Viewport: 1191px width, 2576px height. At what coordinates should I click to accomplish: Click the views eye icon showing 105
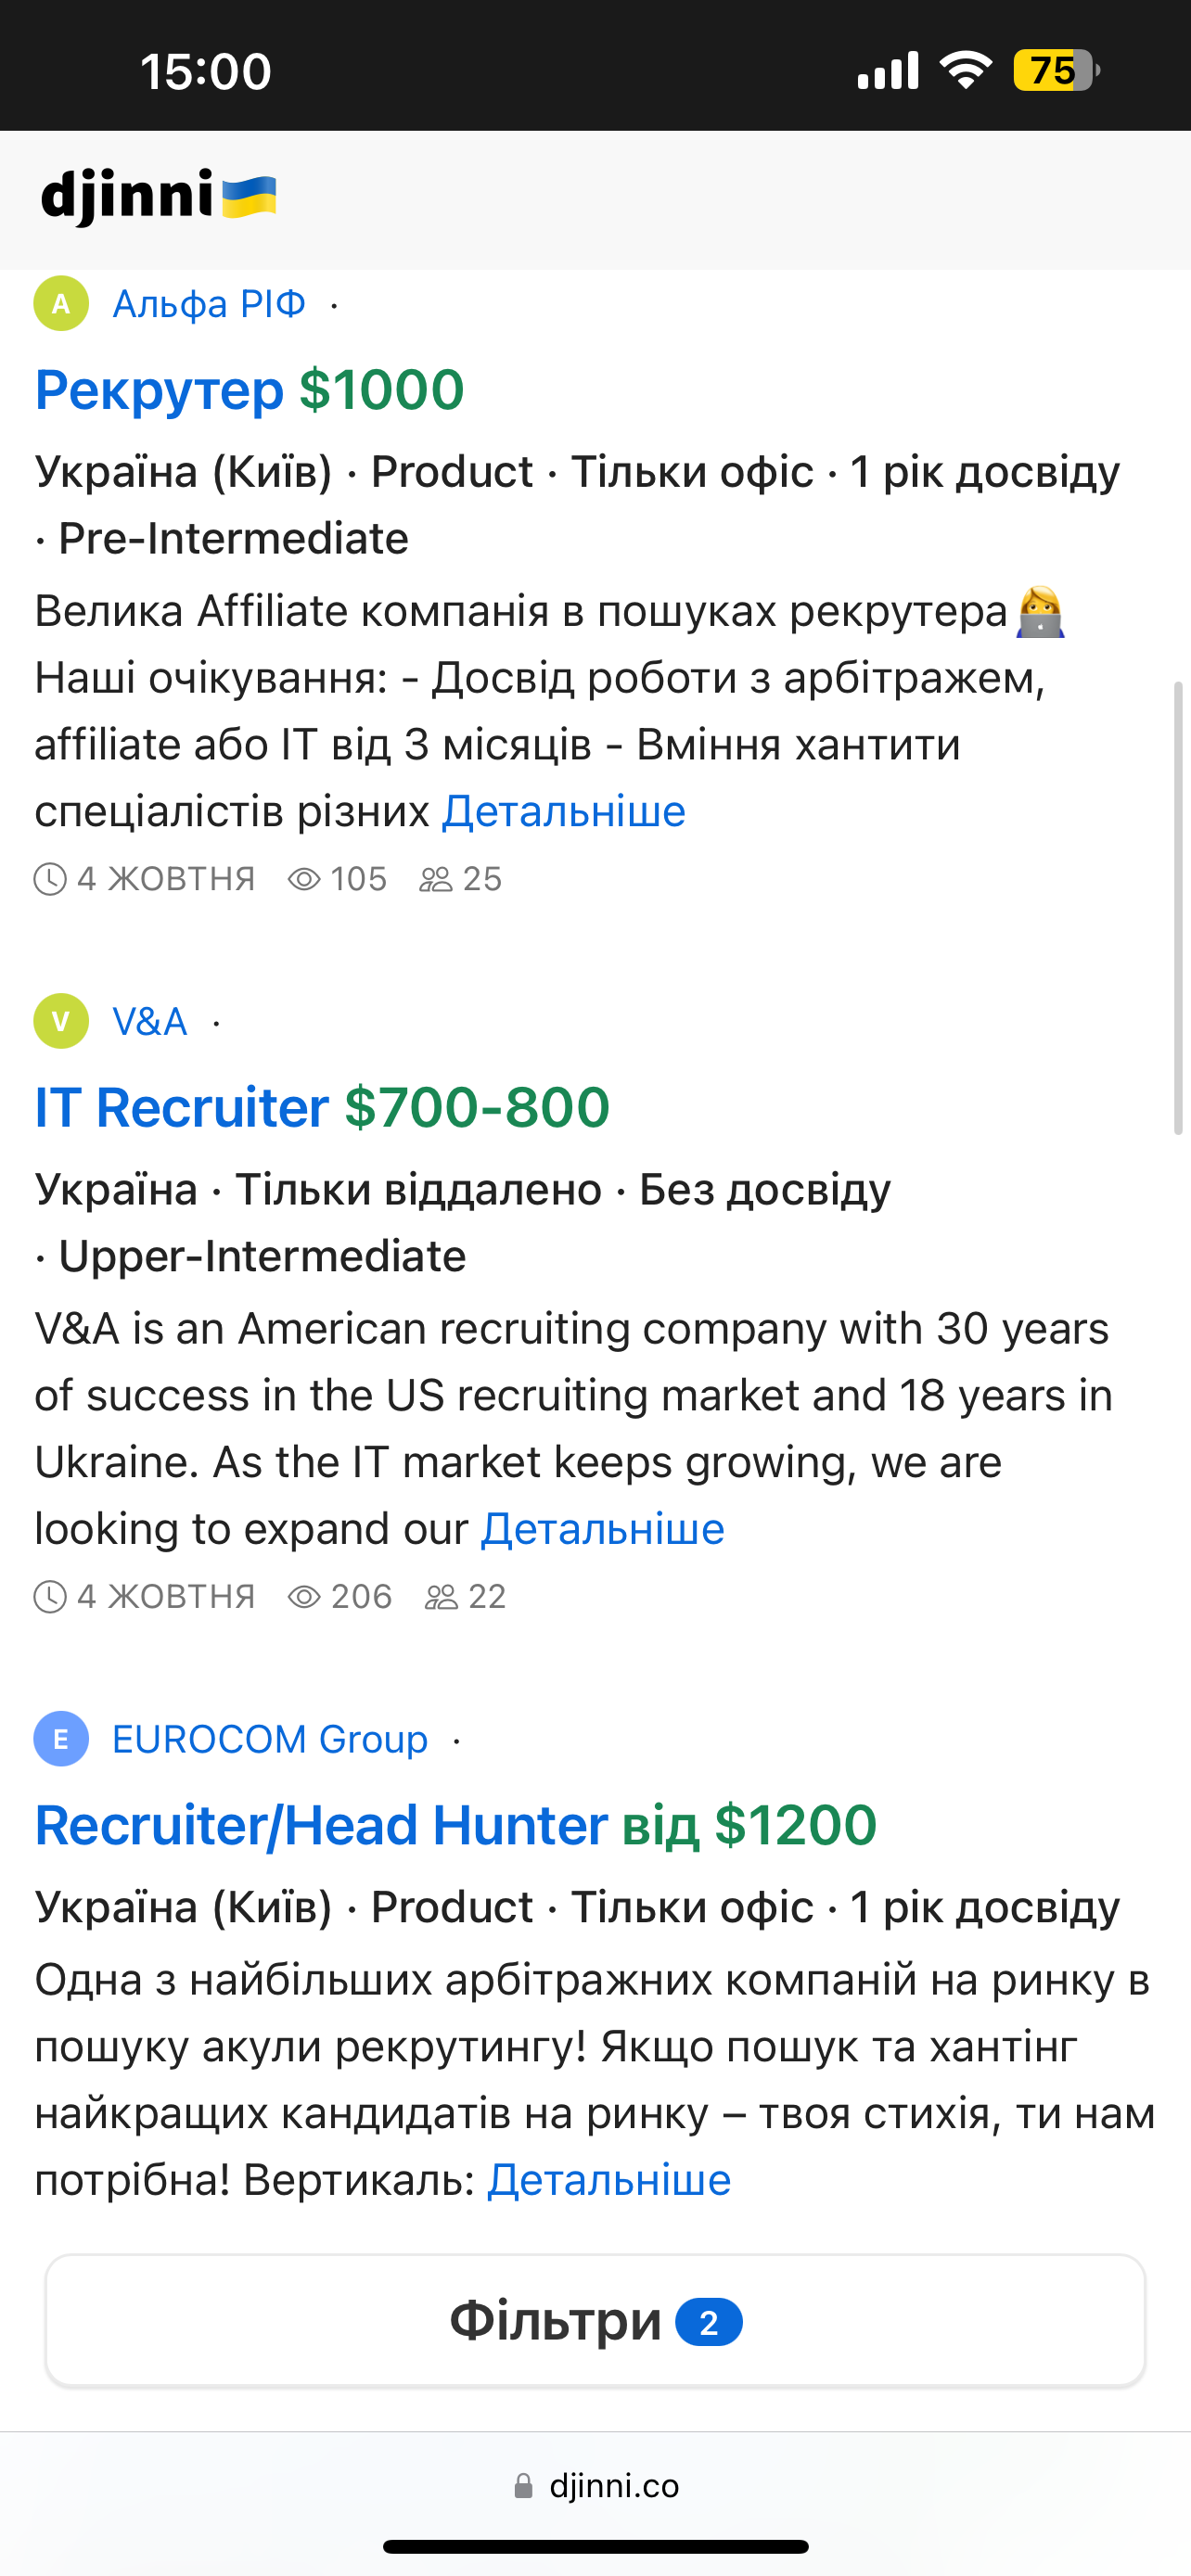(x=304, y=879)
